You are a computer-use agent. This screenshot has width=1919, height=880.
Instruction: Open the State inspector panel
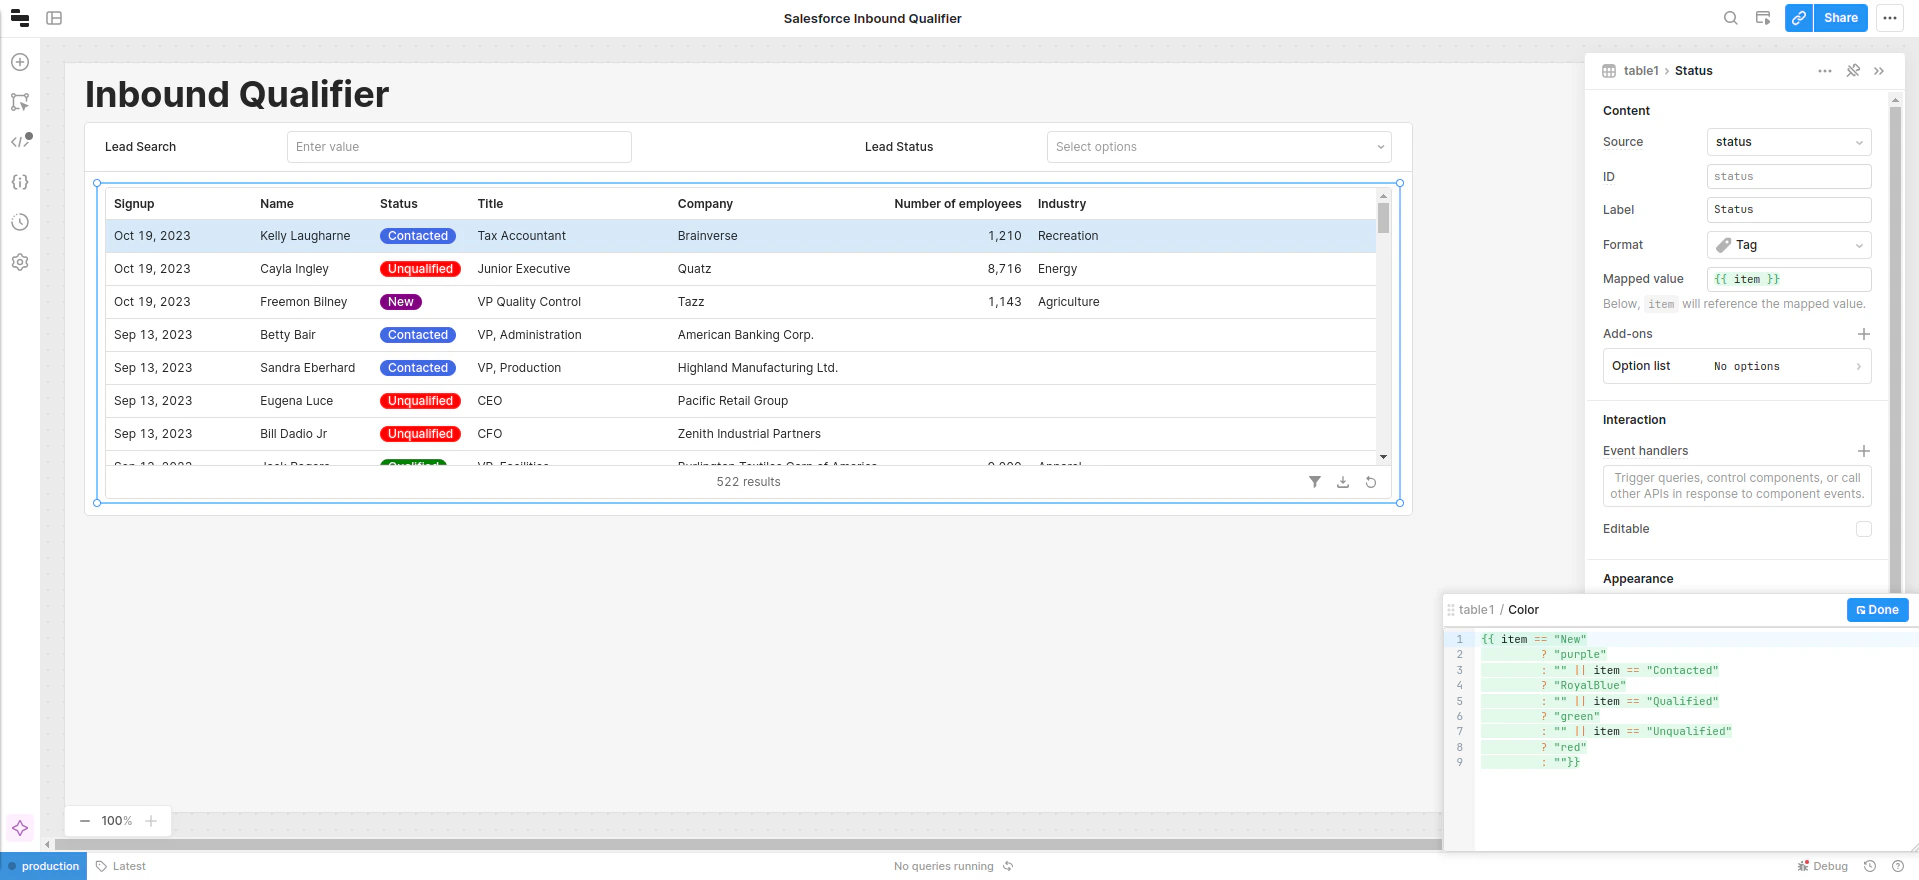coord(20,182)
